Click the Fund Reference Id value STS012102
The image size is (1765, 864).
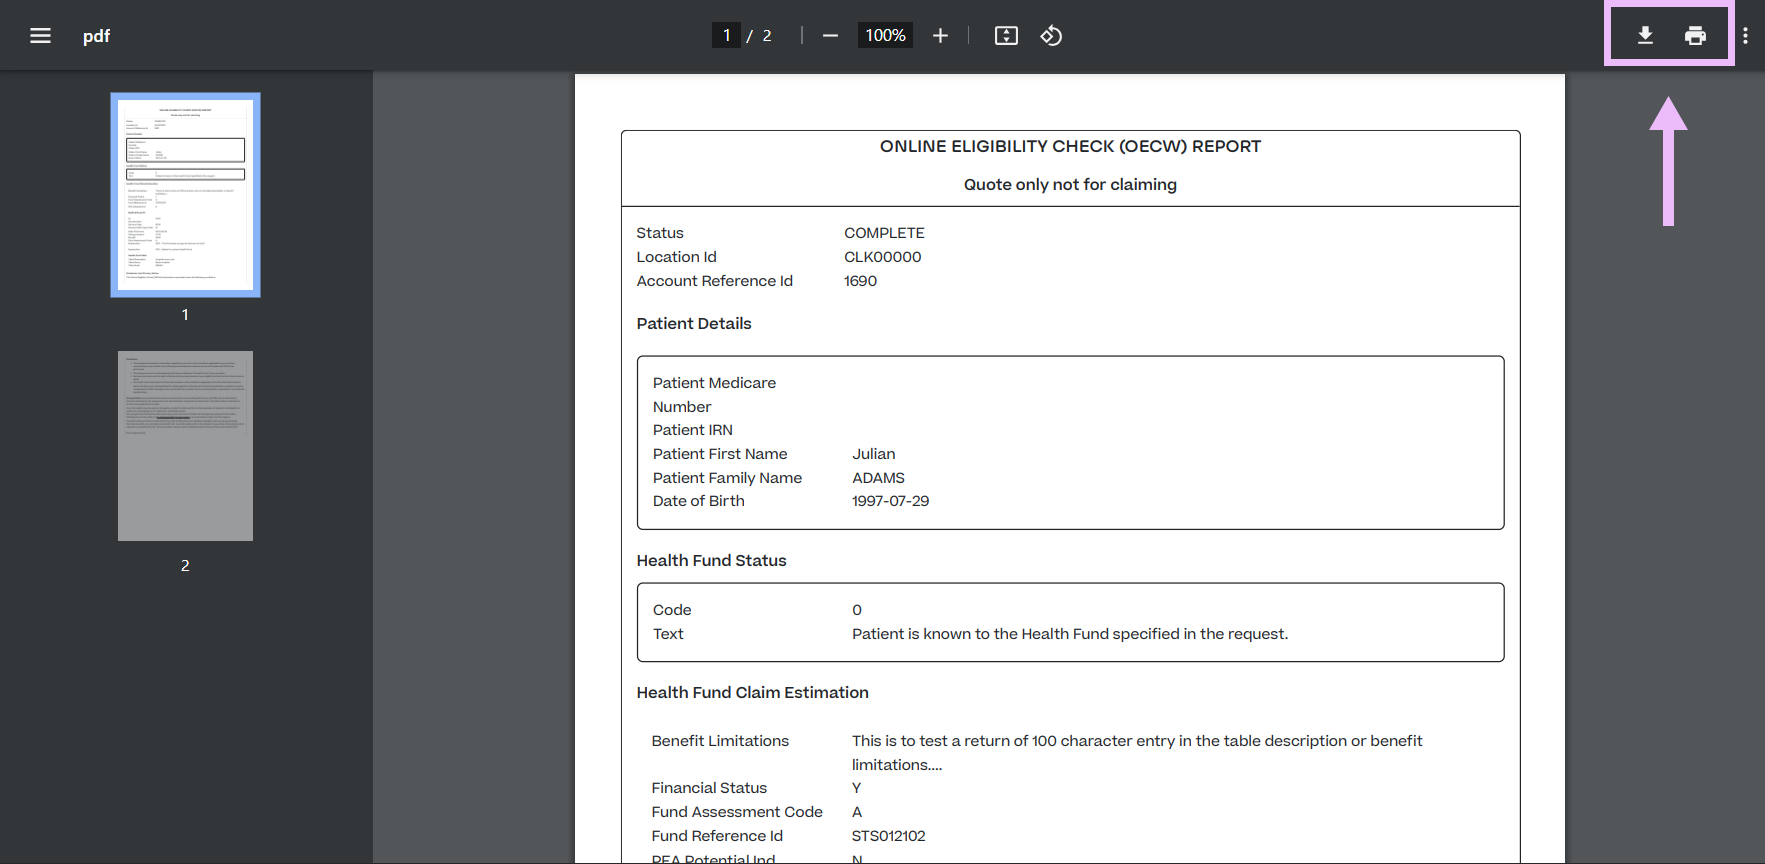tap(888, 836)
